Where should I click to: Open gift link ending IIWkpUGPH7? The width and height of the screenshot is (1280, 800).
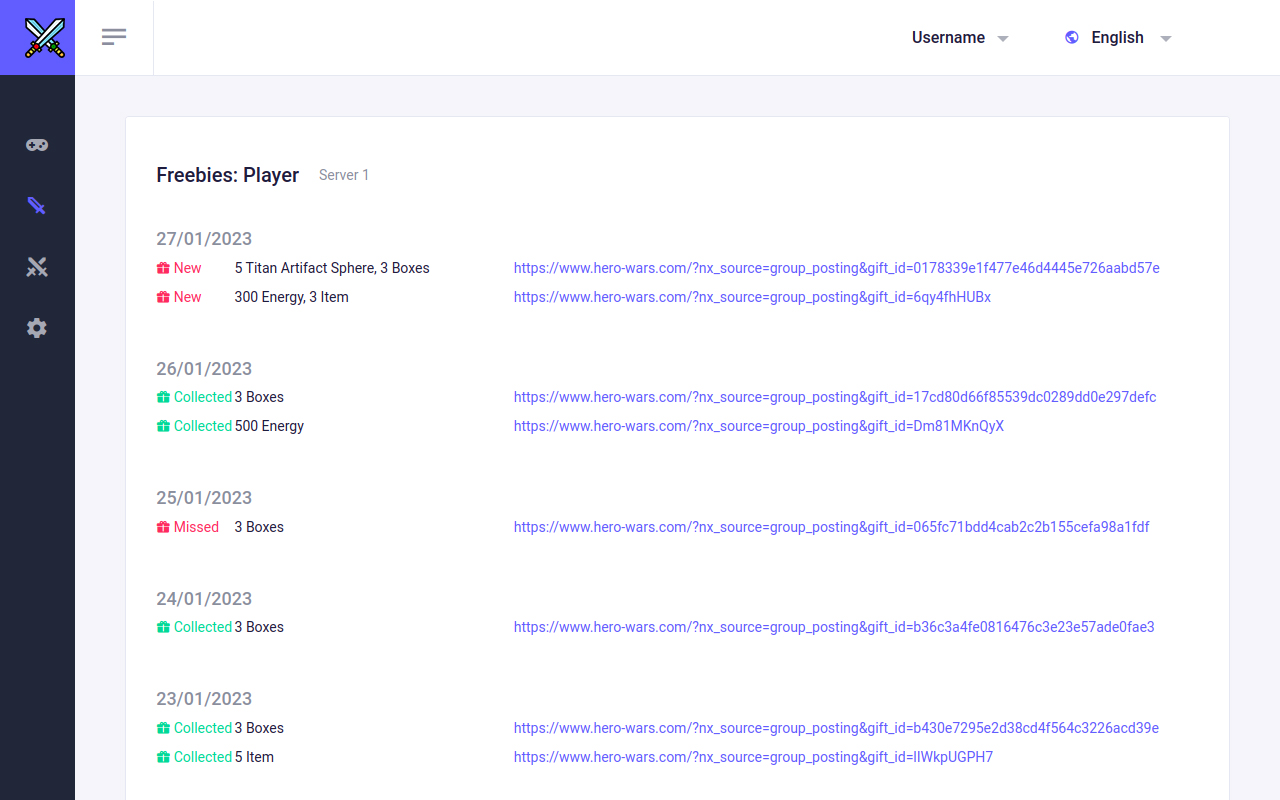click(x=754, y=757)
